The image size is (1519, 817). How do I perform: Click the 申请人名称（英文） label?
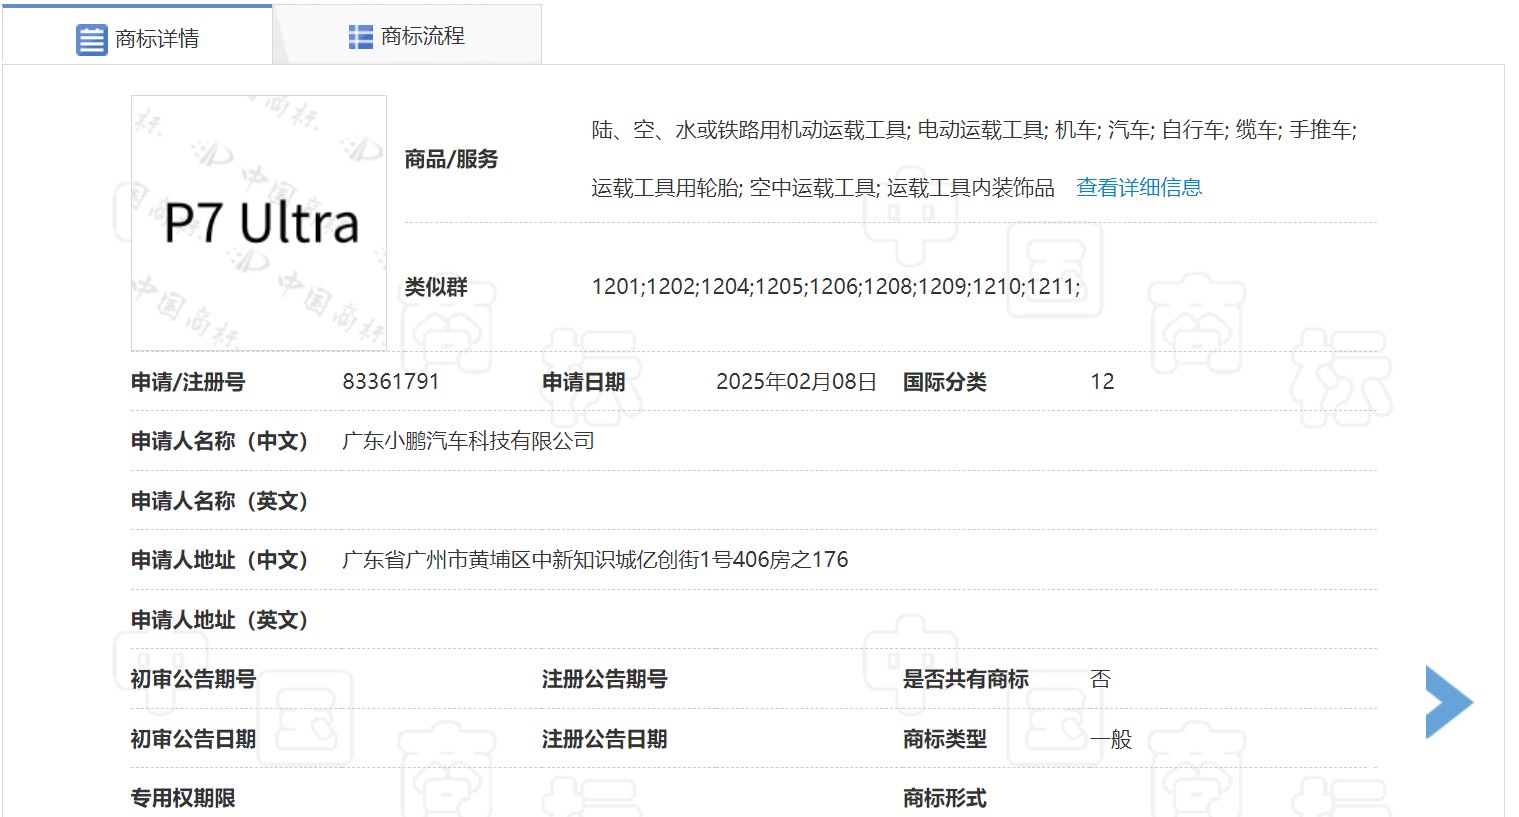coord(220,501)
